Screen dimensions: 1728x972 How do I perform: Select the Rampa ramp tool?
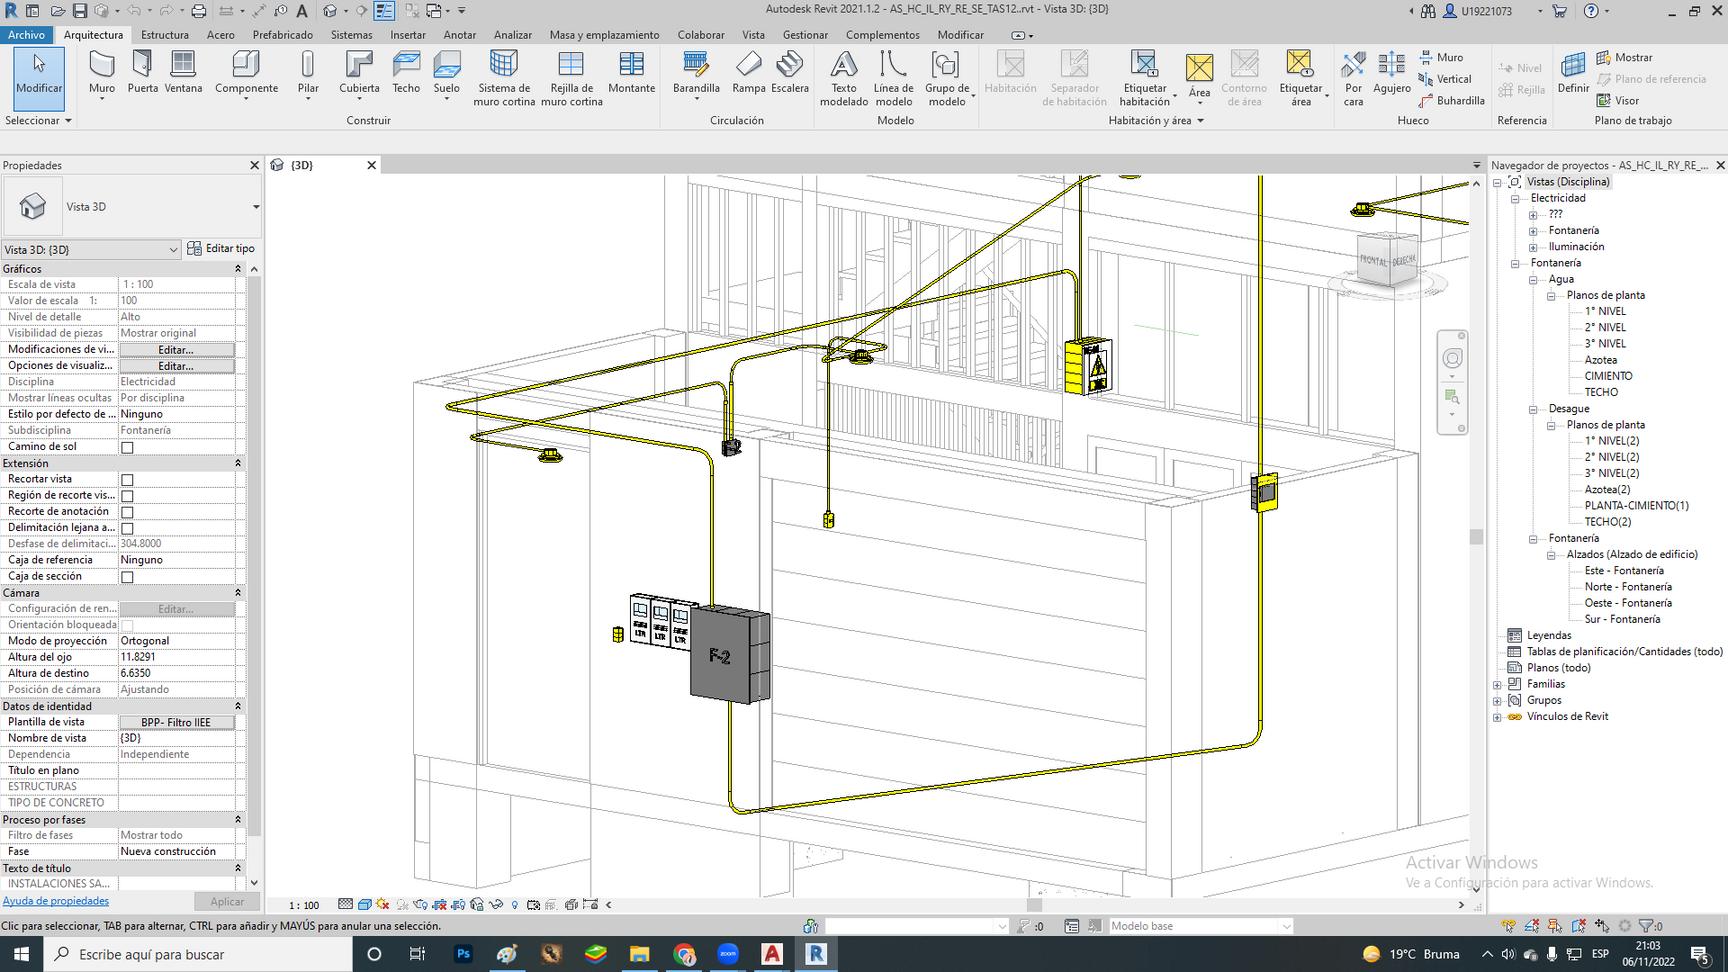point(749,74)
